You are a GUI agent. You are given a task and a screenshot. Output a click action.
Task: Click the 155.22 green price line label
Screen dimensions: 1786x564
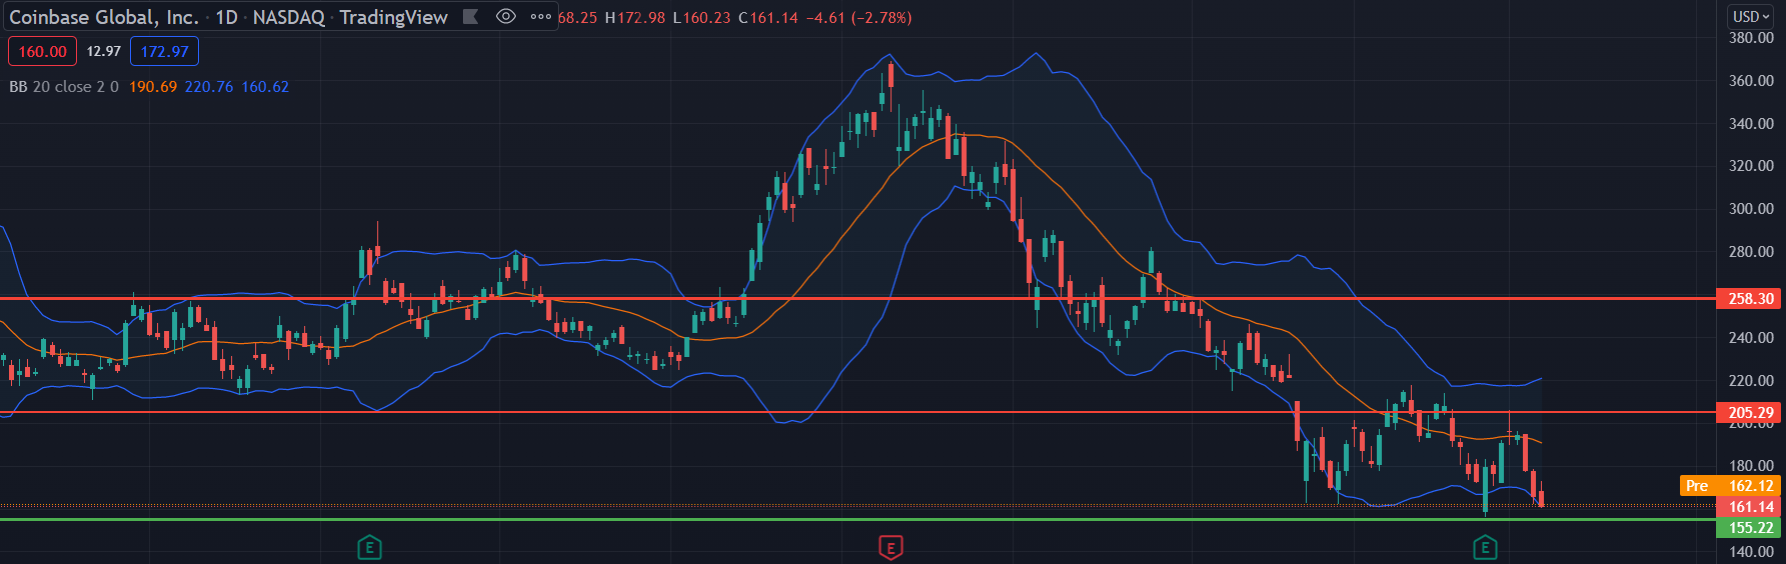pyautogui.click(x=1750, y=527)
